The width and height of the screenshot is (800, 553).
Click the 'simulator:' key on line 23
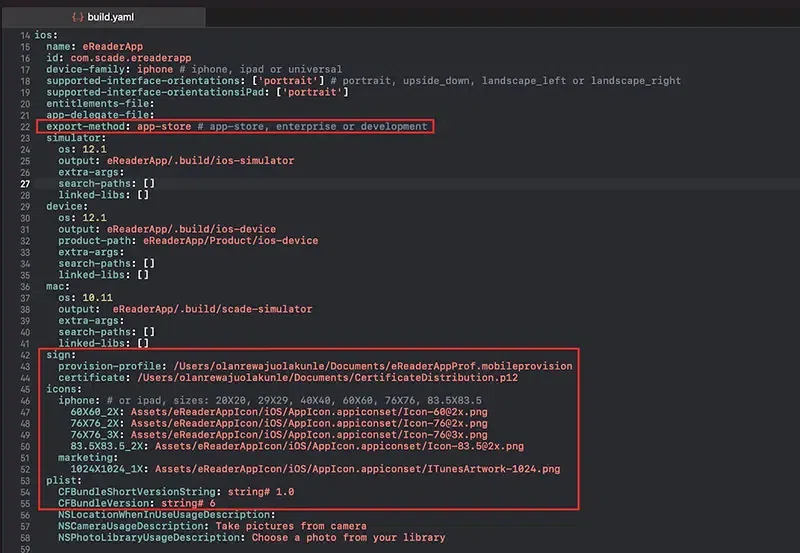click(76, 138)
